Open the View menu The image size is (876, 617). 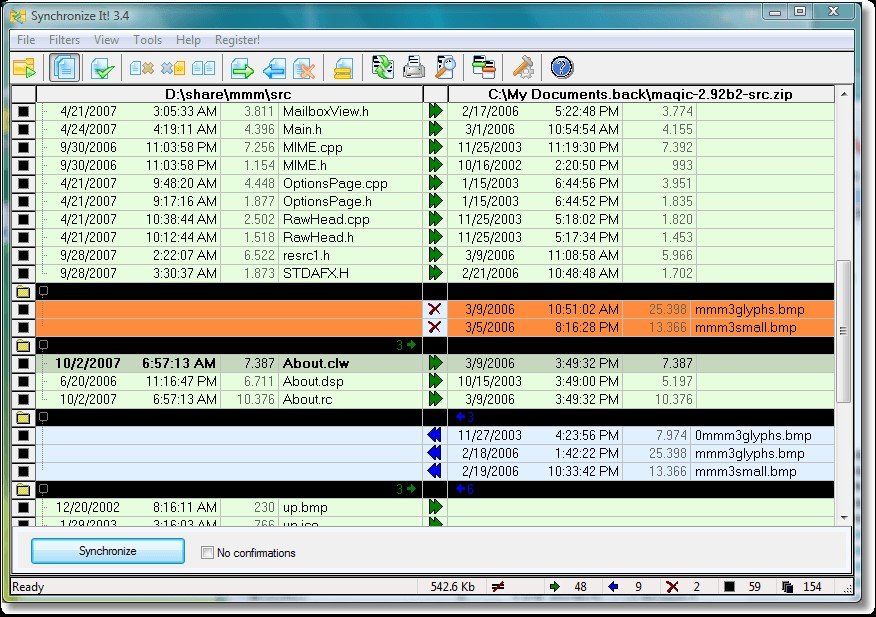(x=106, y=40)
